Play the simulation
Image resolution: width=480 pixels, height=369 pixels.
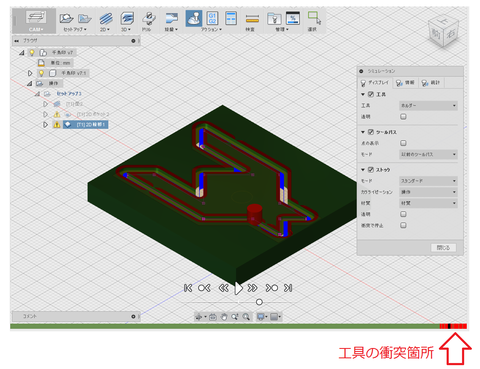pos(238,288)
